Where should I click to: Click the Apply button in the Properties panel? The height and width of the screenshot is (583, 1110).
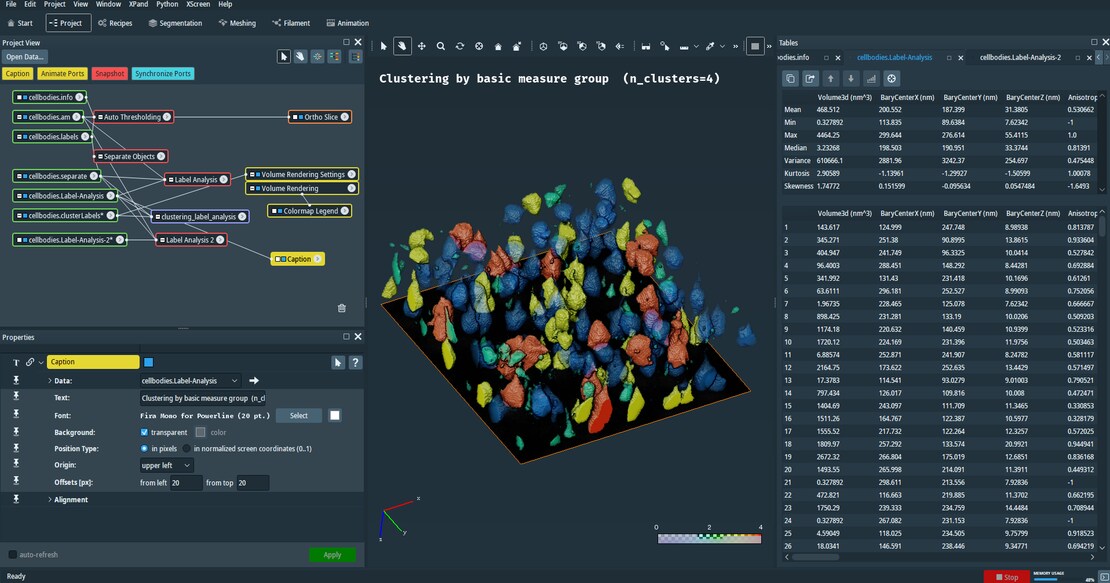[x=333, y=554]
